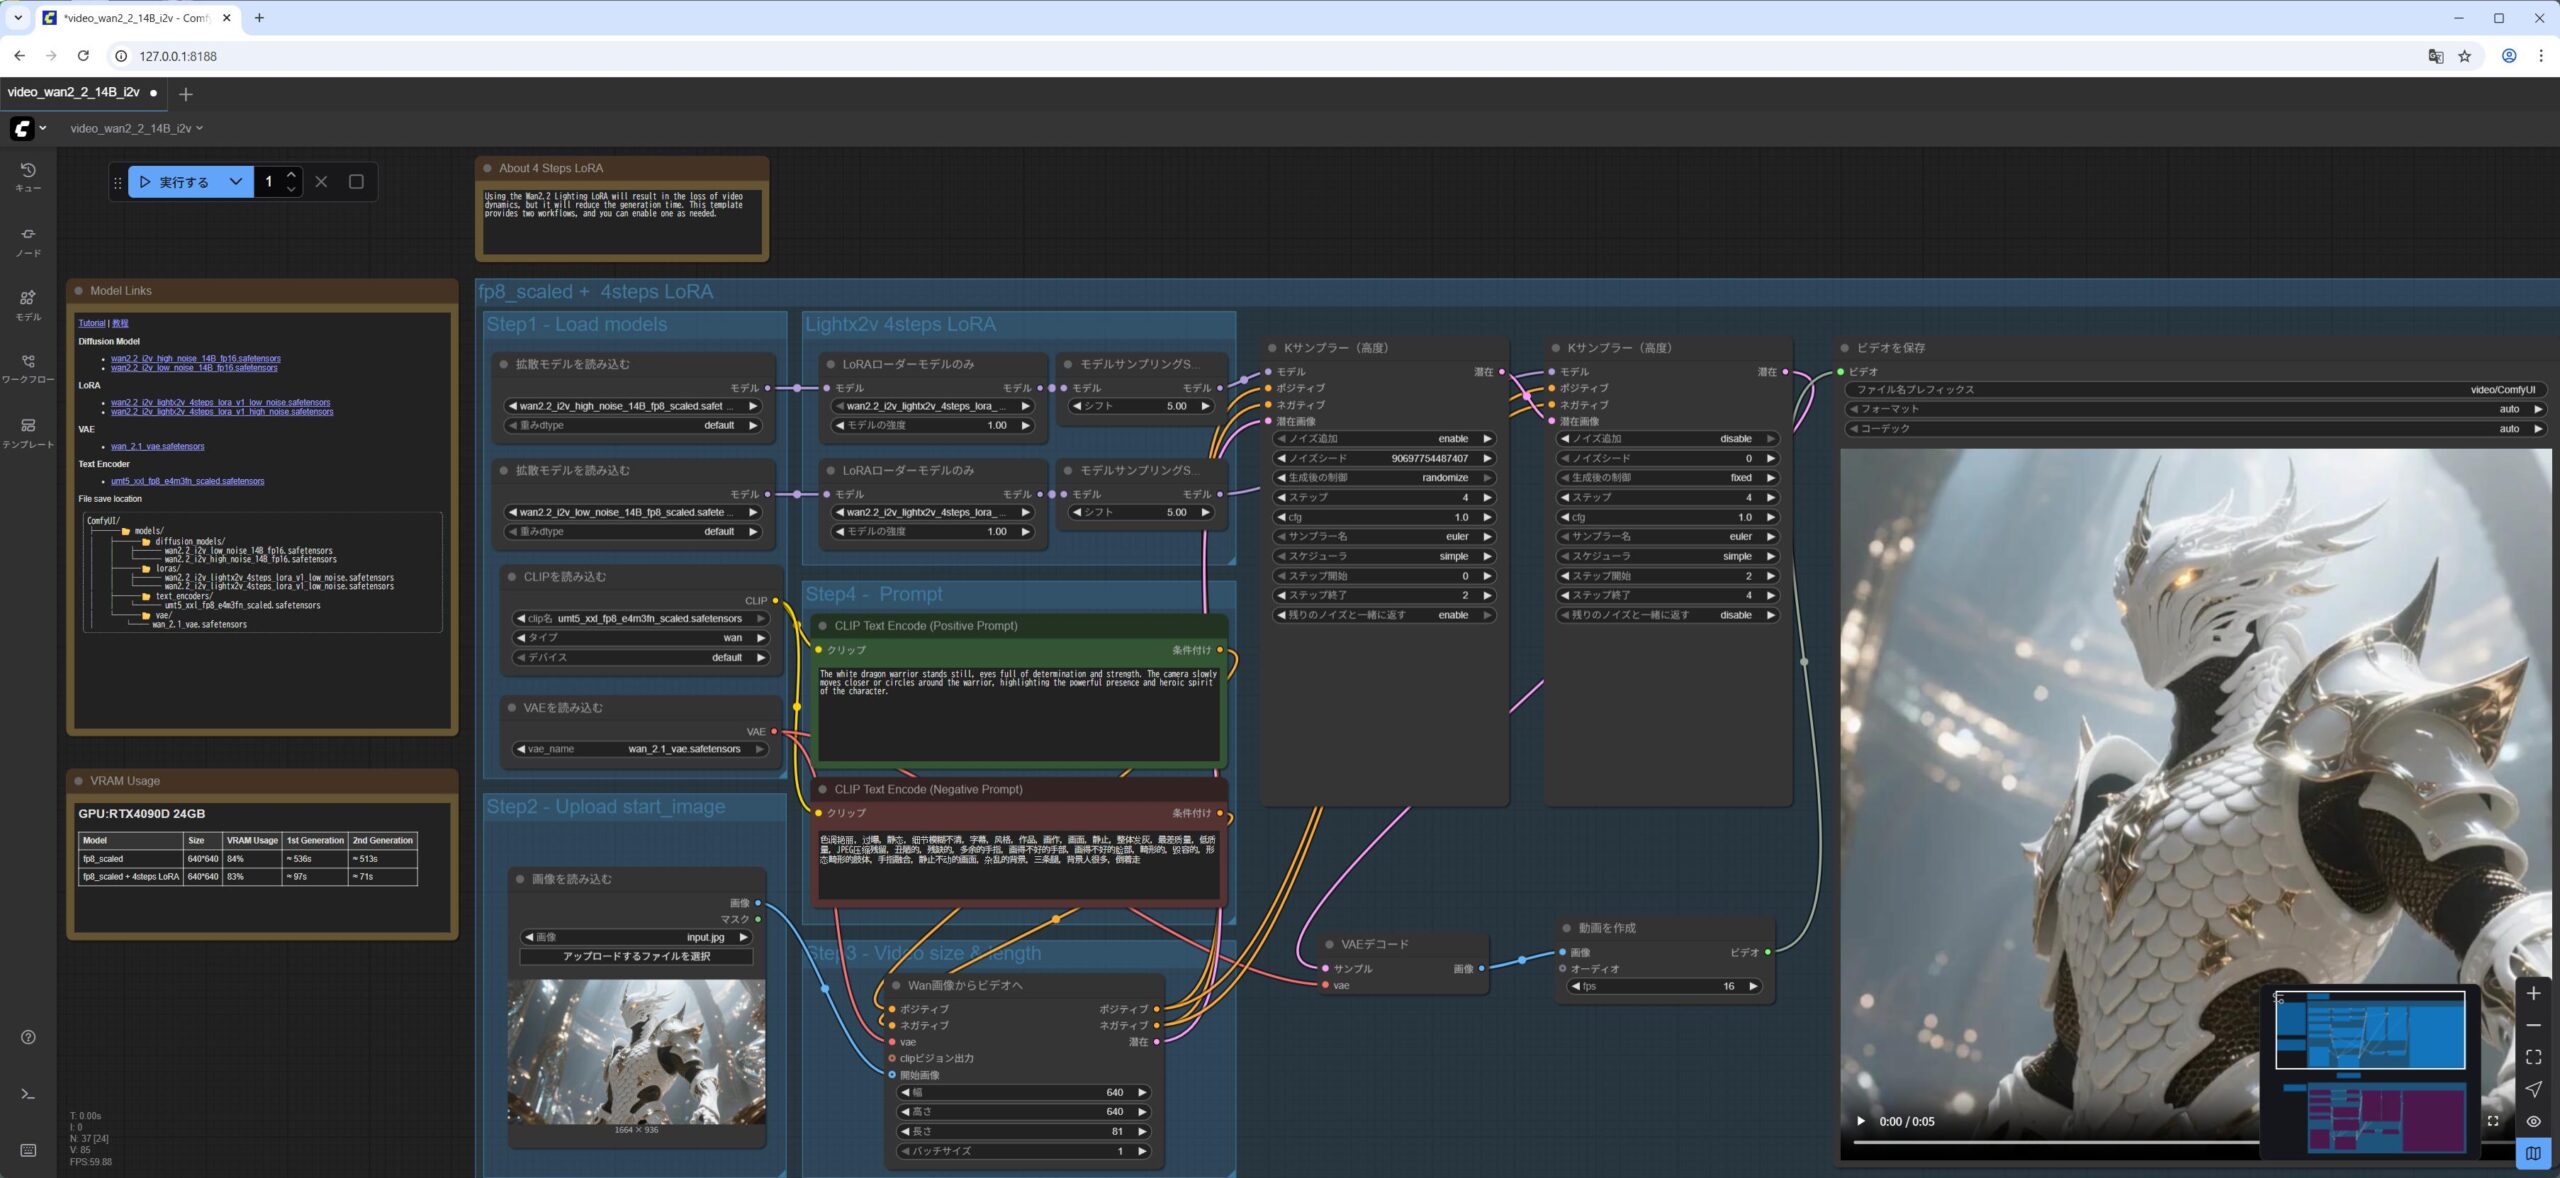The width and height of the screenshot is (2560, 1178).
Task: Zoom in the canvas with plus icon
Action: 2533,993
